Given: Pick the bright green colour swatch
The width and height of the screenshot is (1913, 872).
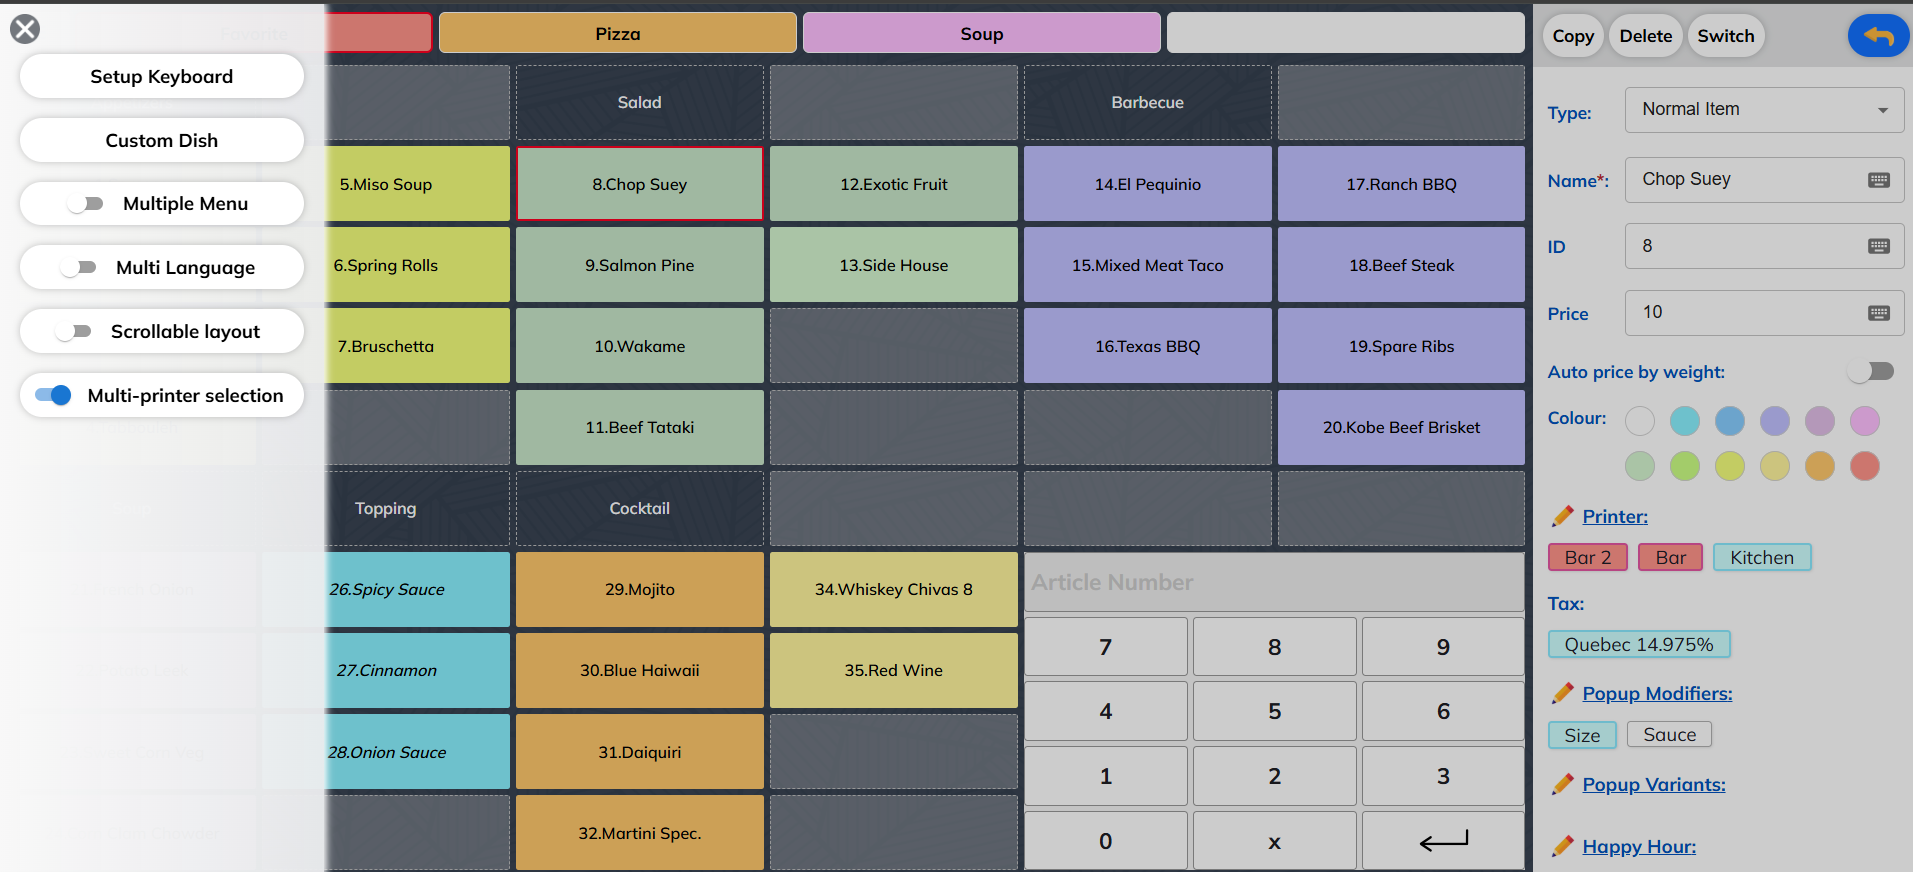Looking at the screenshot, I should pyautogui.click(x=1685, y=466).
